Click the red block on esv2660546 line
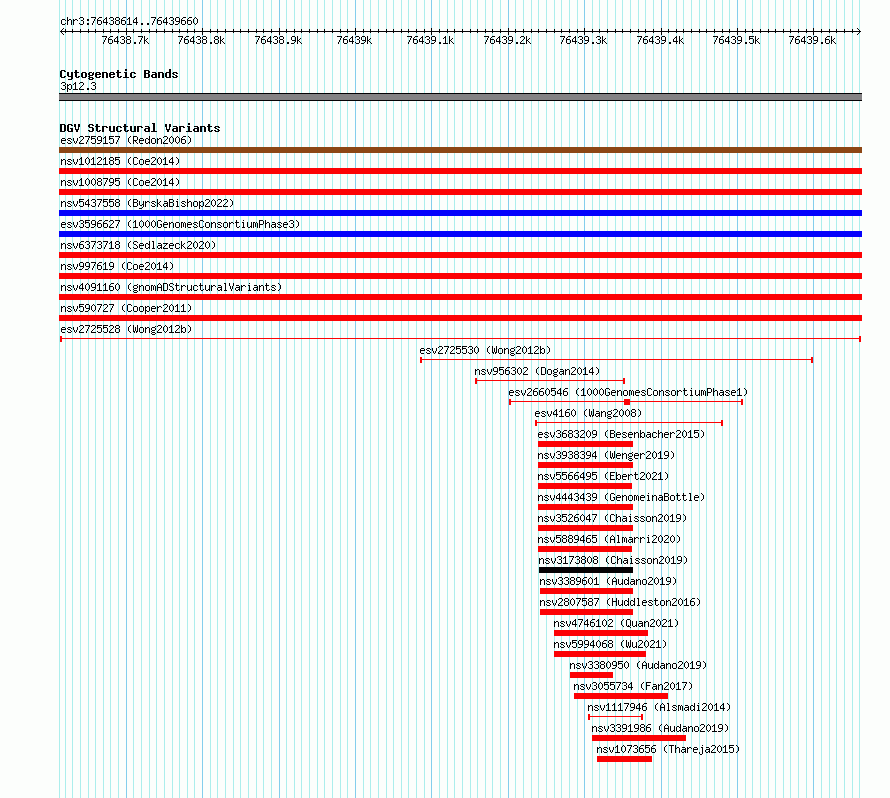Viewport: 890px width, 798px height. pyautogui.click(x=627, y=402)
